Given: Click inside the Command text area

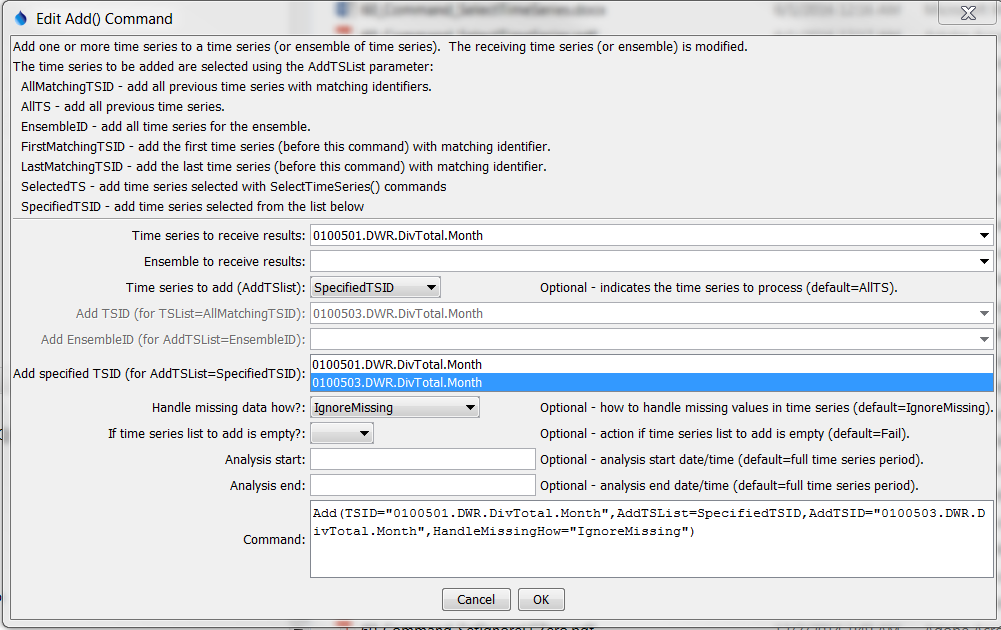Looking at the screenshot, I should [651, 539].
